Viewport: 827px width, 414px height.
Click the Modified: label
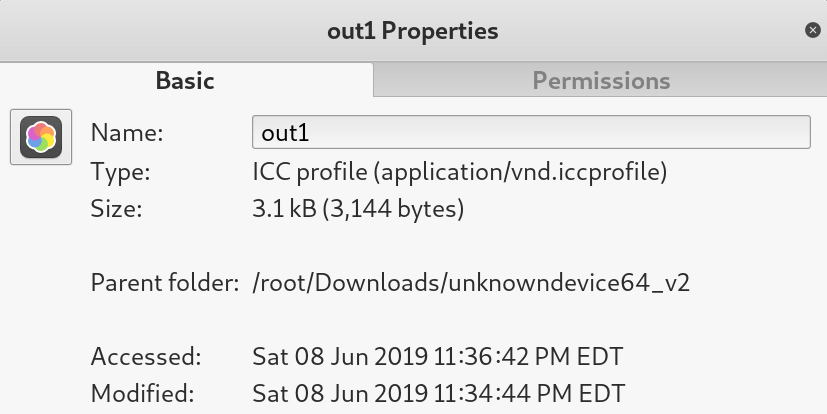(x=142, y=391)
